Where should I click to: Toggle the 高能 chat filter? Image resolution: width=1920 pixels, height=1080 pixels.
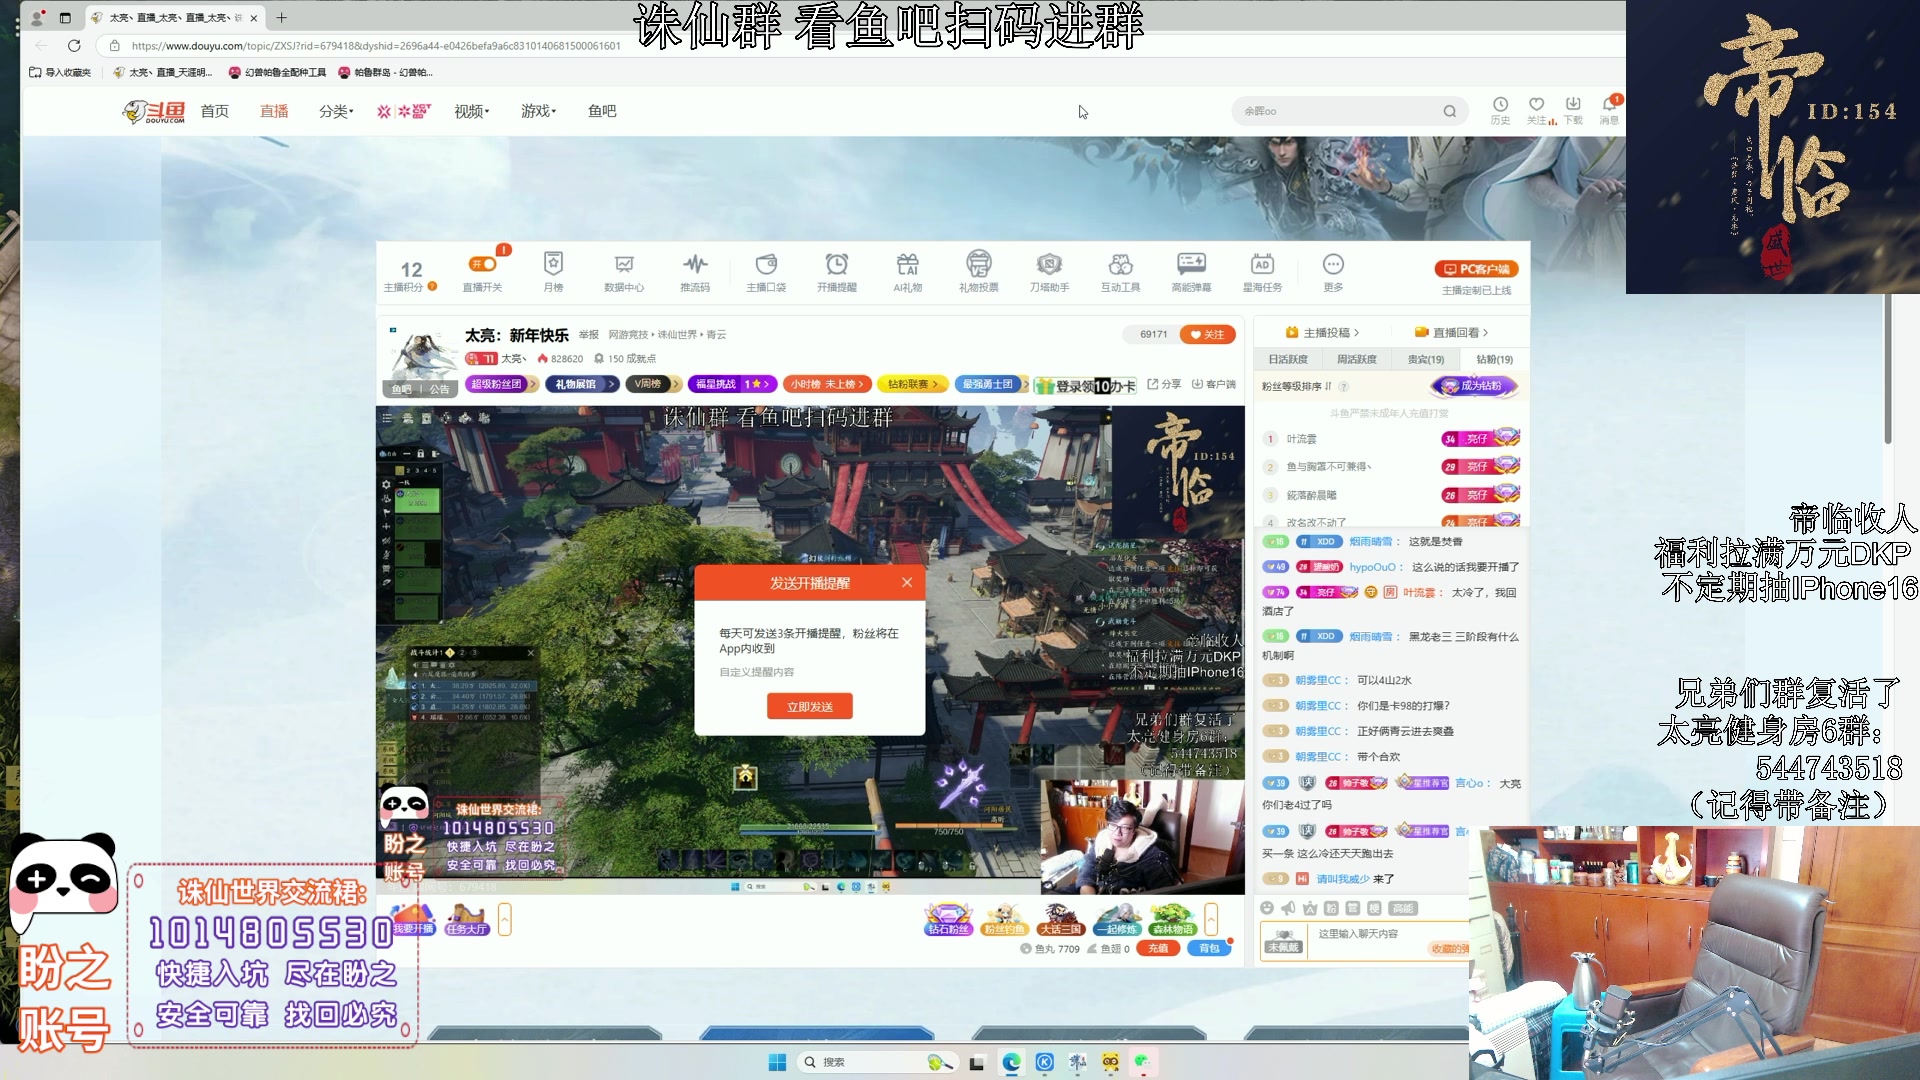pyautogui.click(x=1403, y=908)
